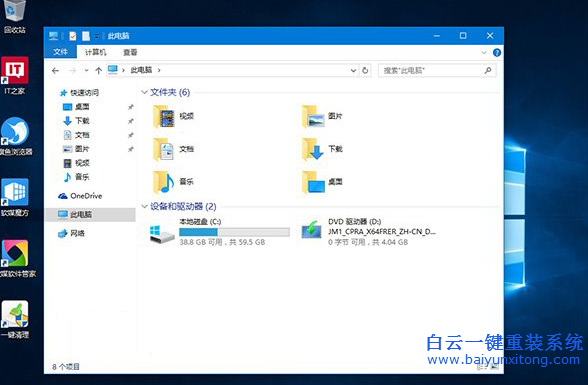Collapse the 设备和驱动器 (2) group
The width and height of the screenshot is (588, 385).
tap(144, 207)
